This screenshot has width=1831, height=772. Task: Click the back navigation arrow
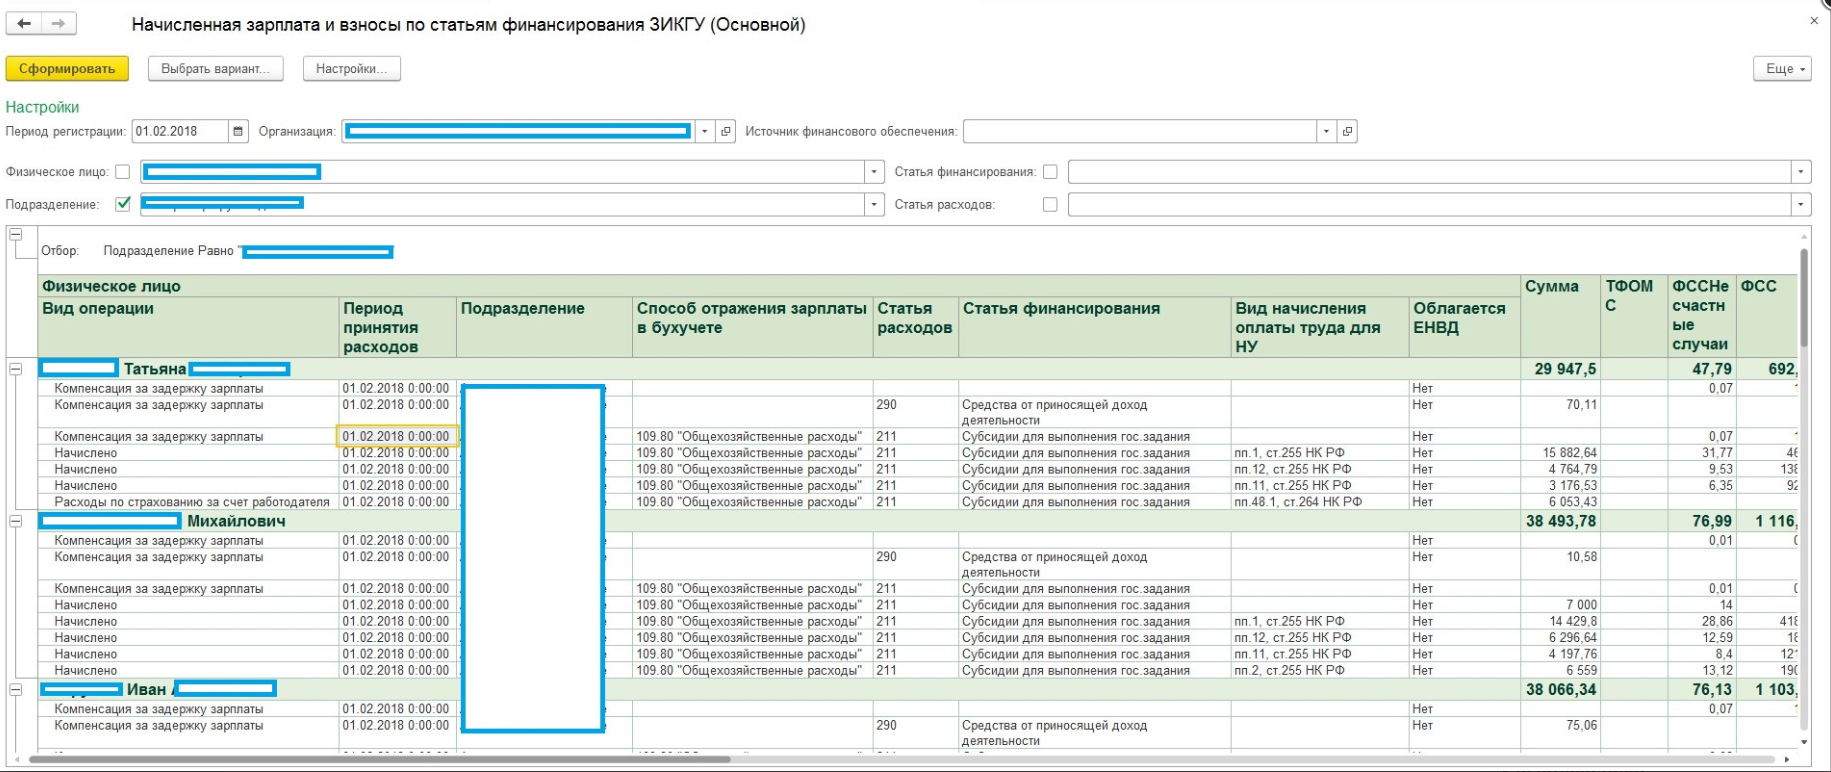[x=24, y=24]
